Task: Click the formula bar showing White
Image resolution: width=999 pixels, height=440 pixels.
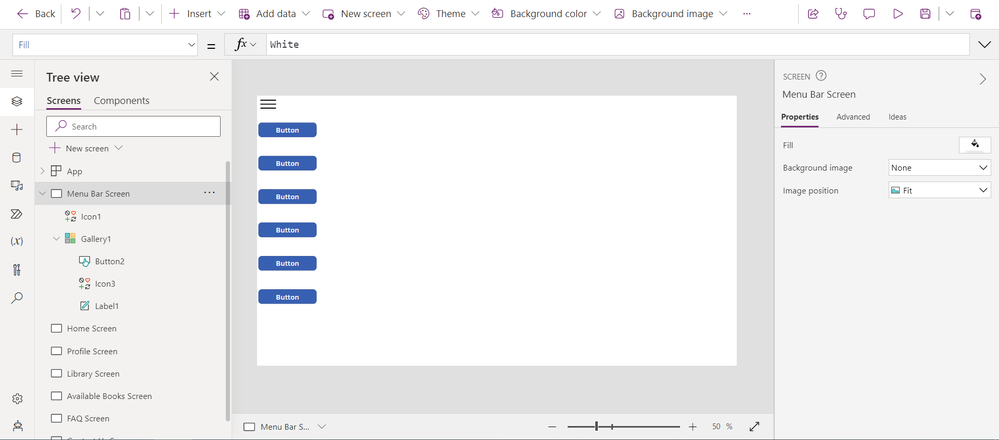Action: click(x=617, y=45)
